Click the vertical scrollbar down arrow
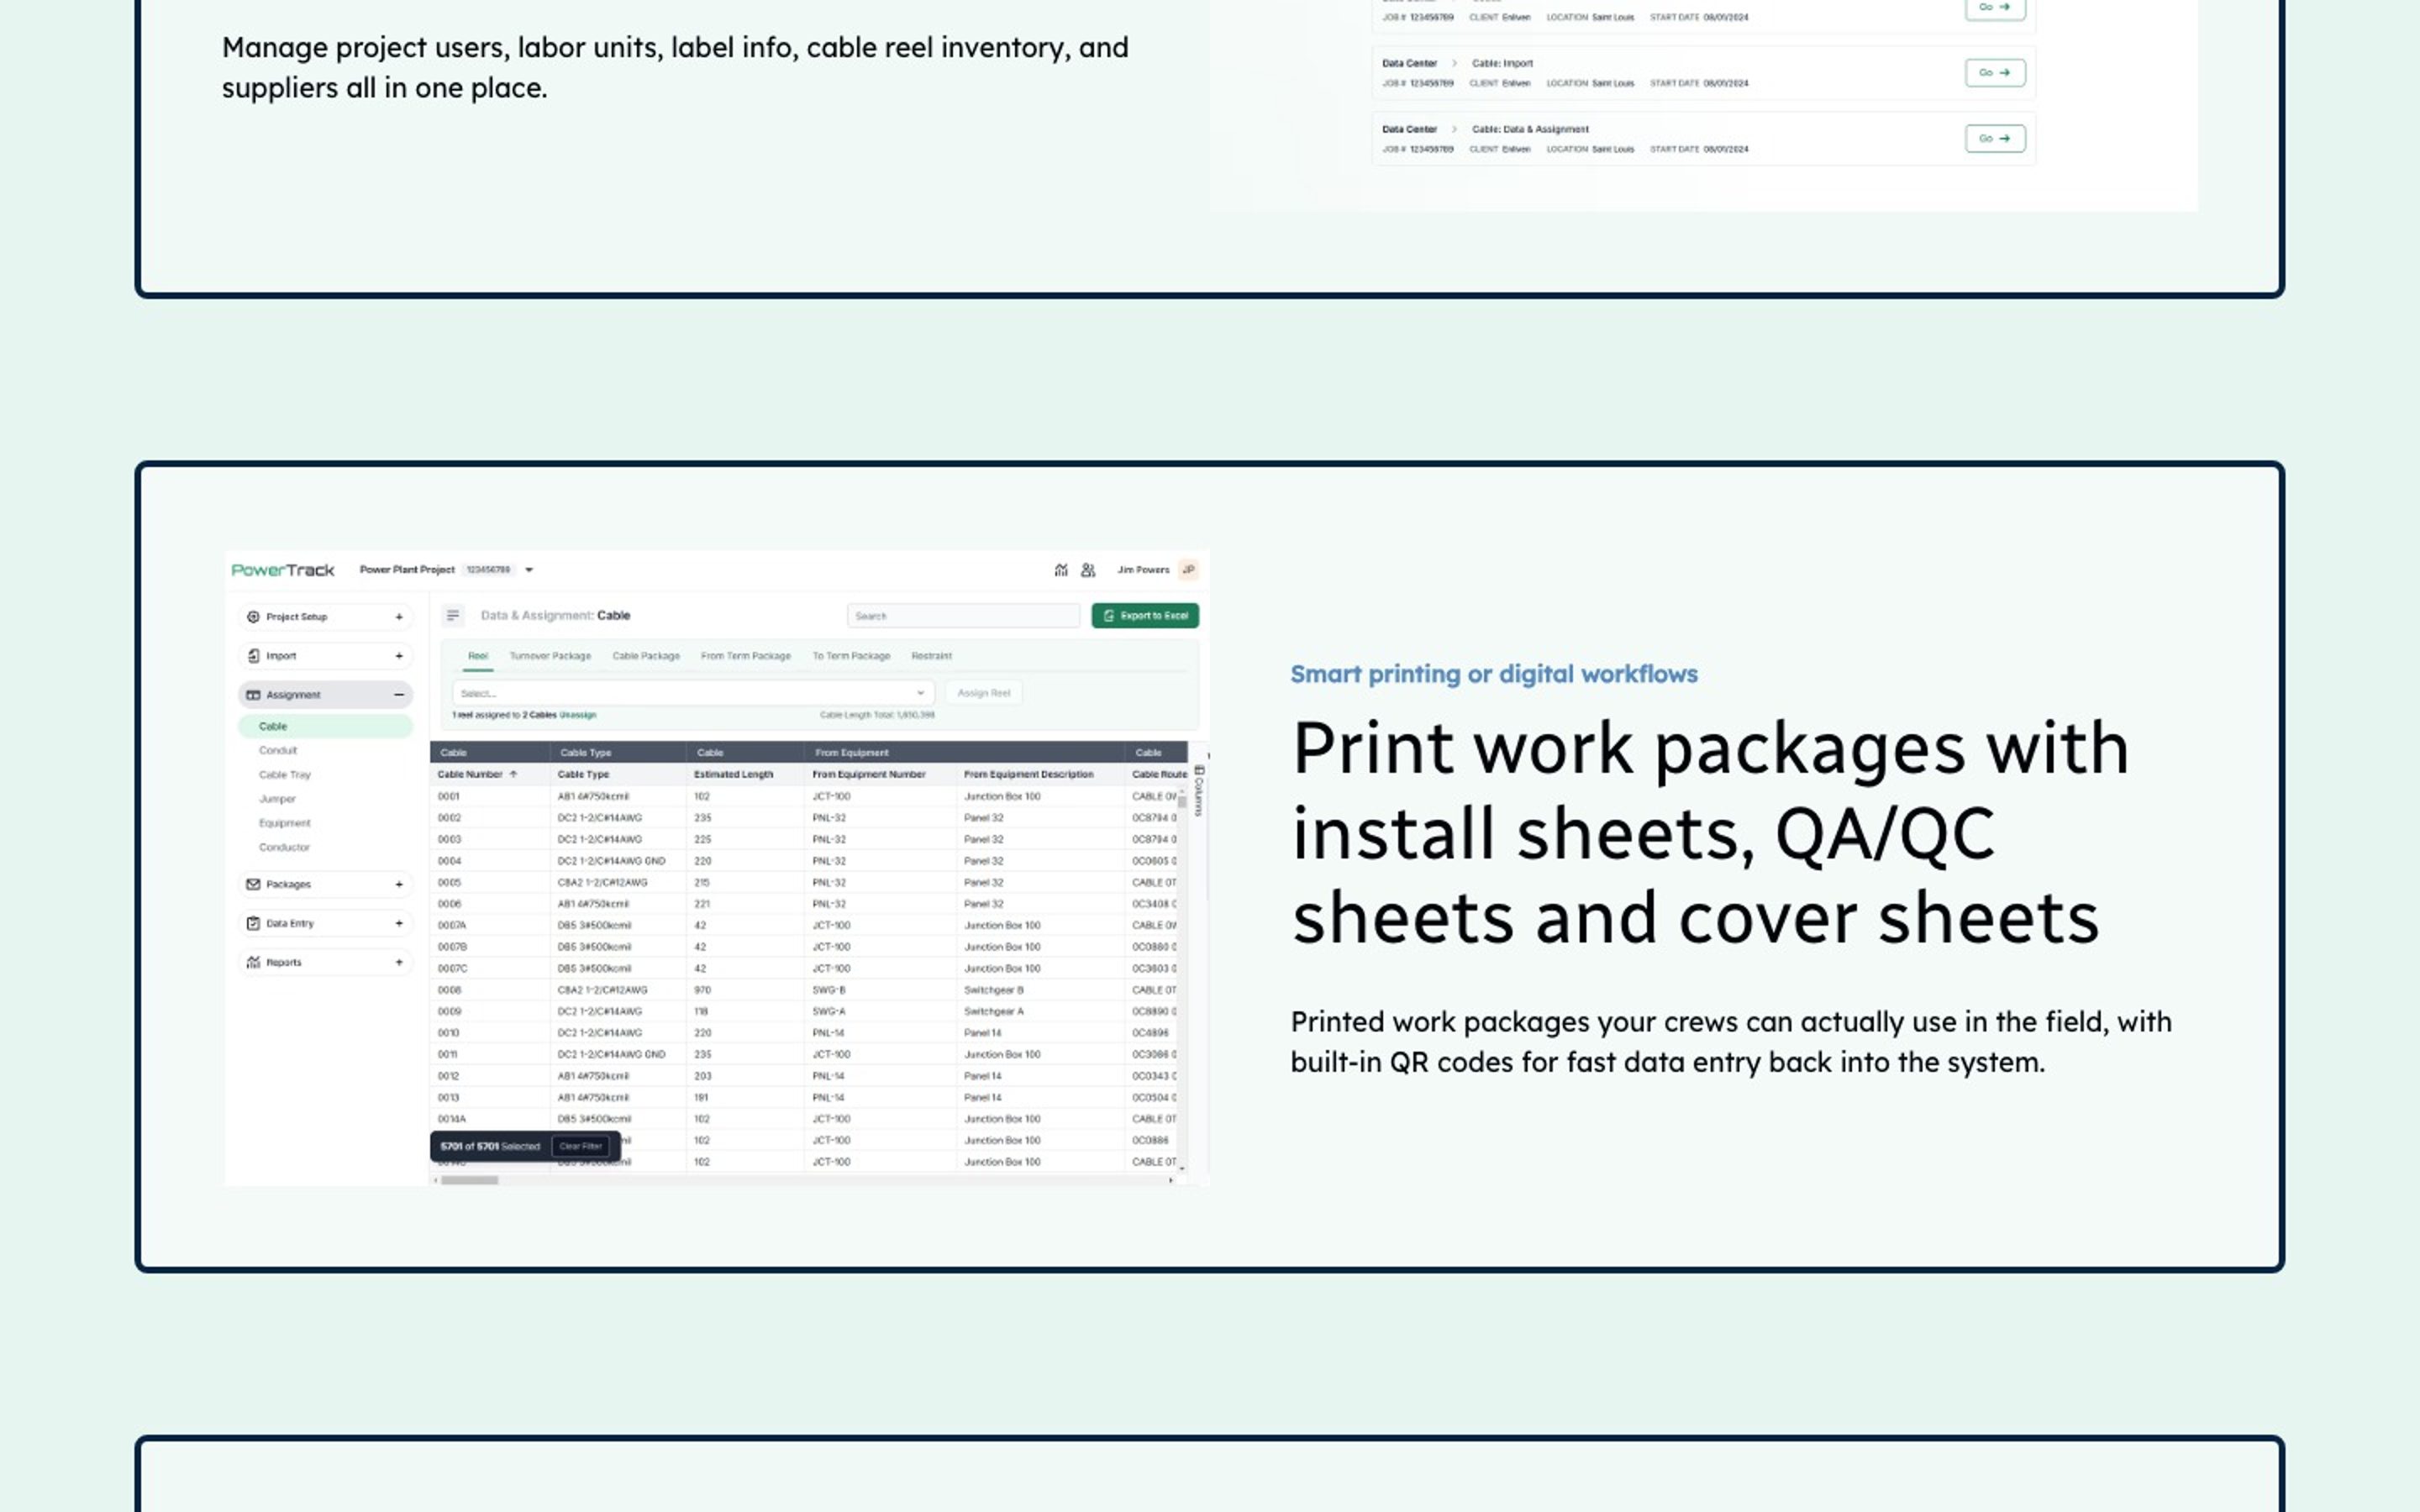 pos(1182,1168)
